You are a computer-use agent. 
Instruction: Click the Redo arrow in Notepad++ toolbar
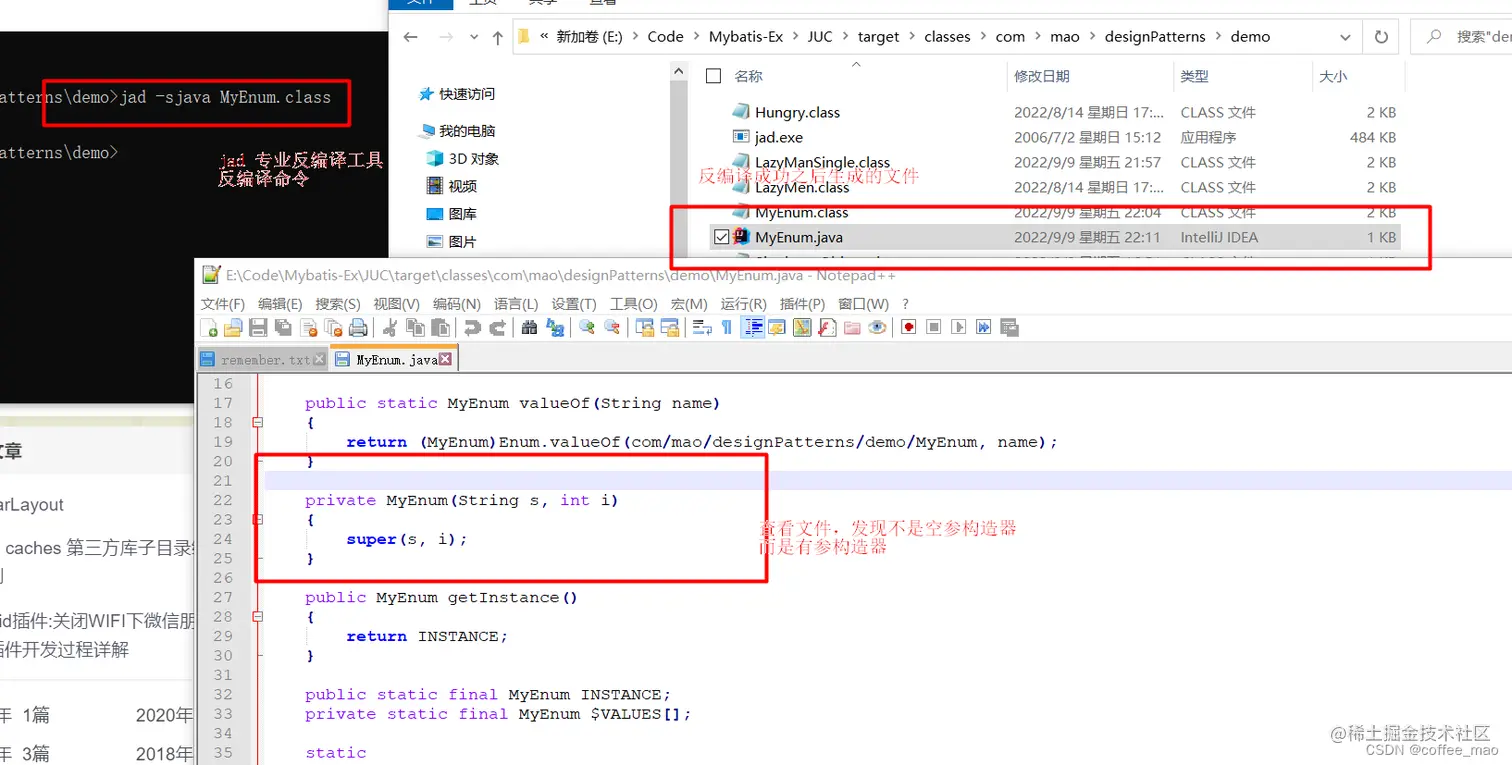[x=497, y=327]
